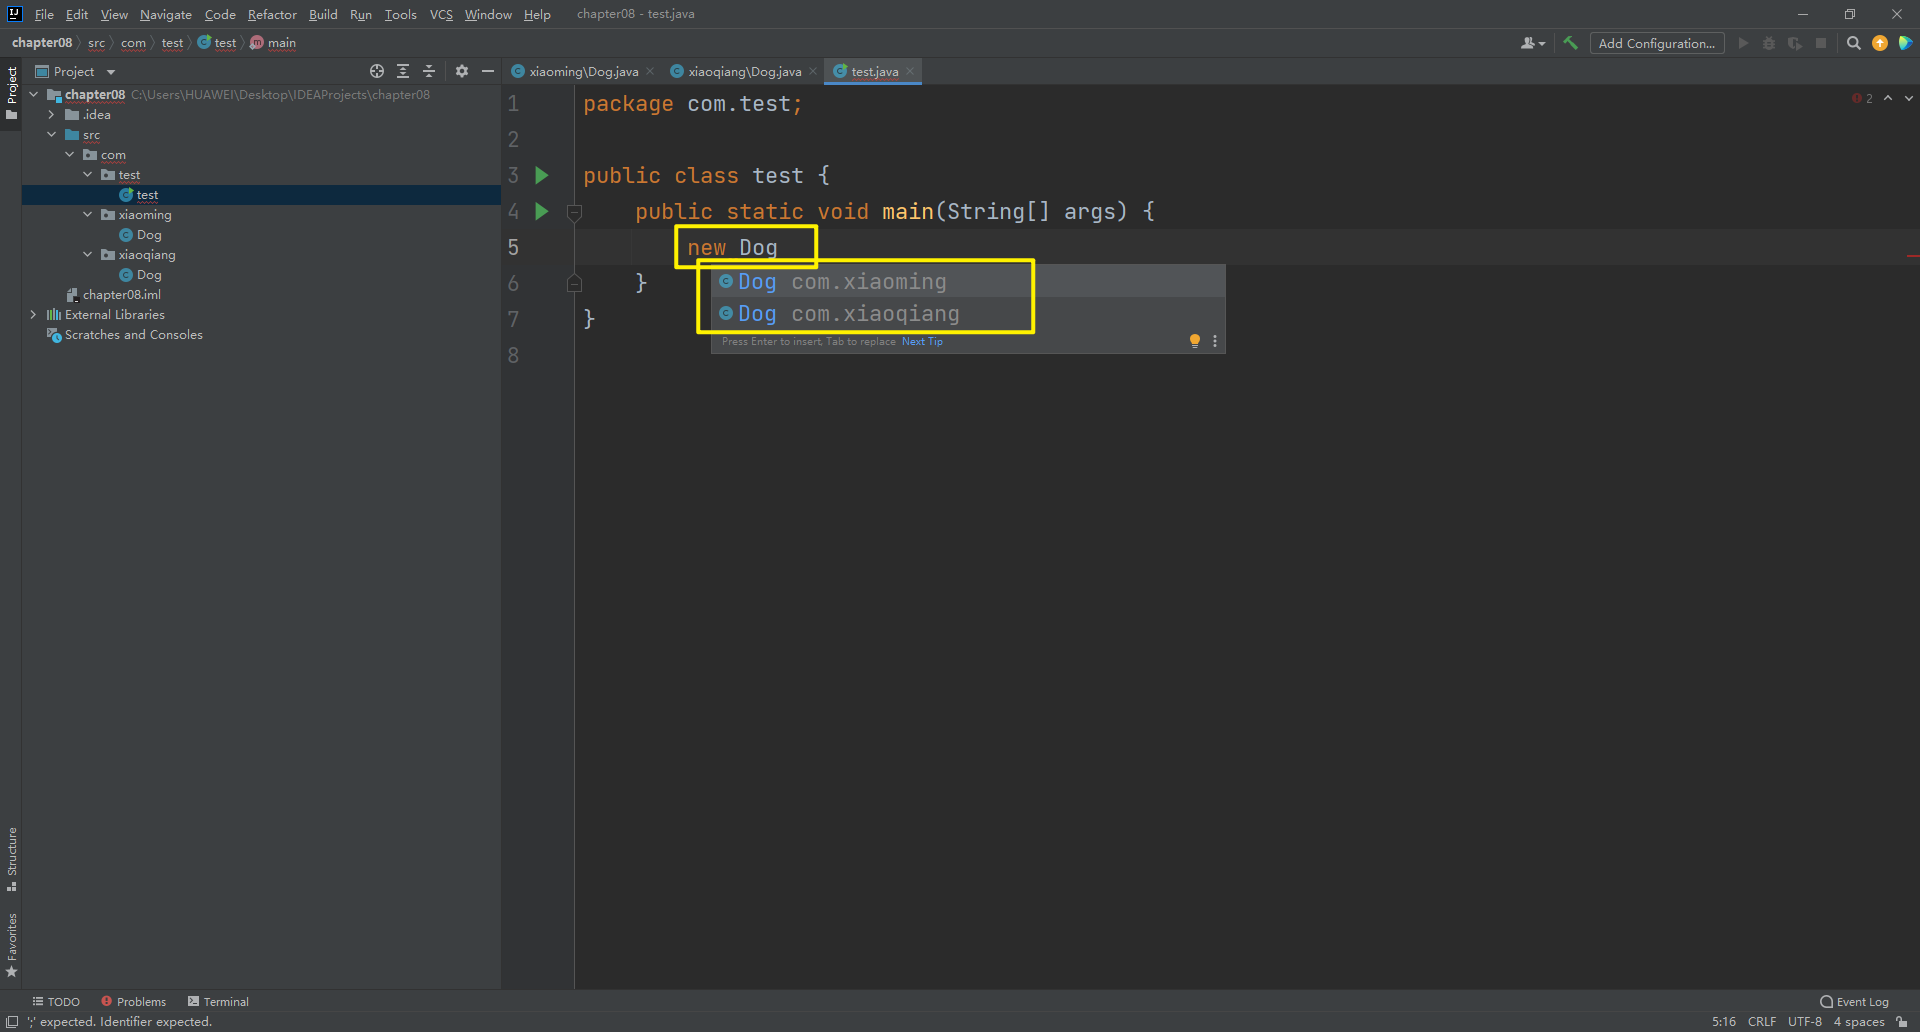Click the IDE update arrow icon

coord(1880,43)
